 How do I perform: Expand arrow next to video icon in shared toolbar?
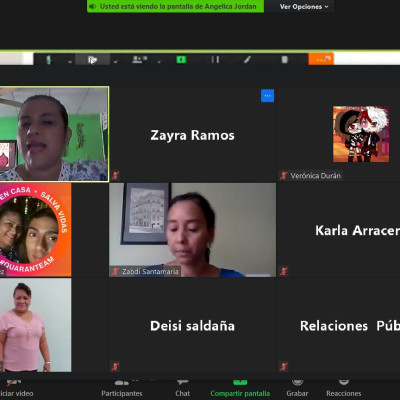click(x=115, y=61)
